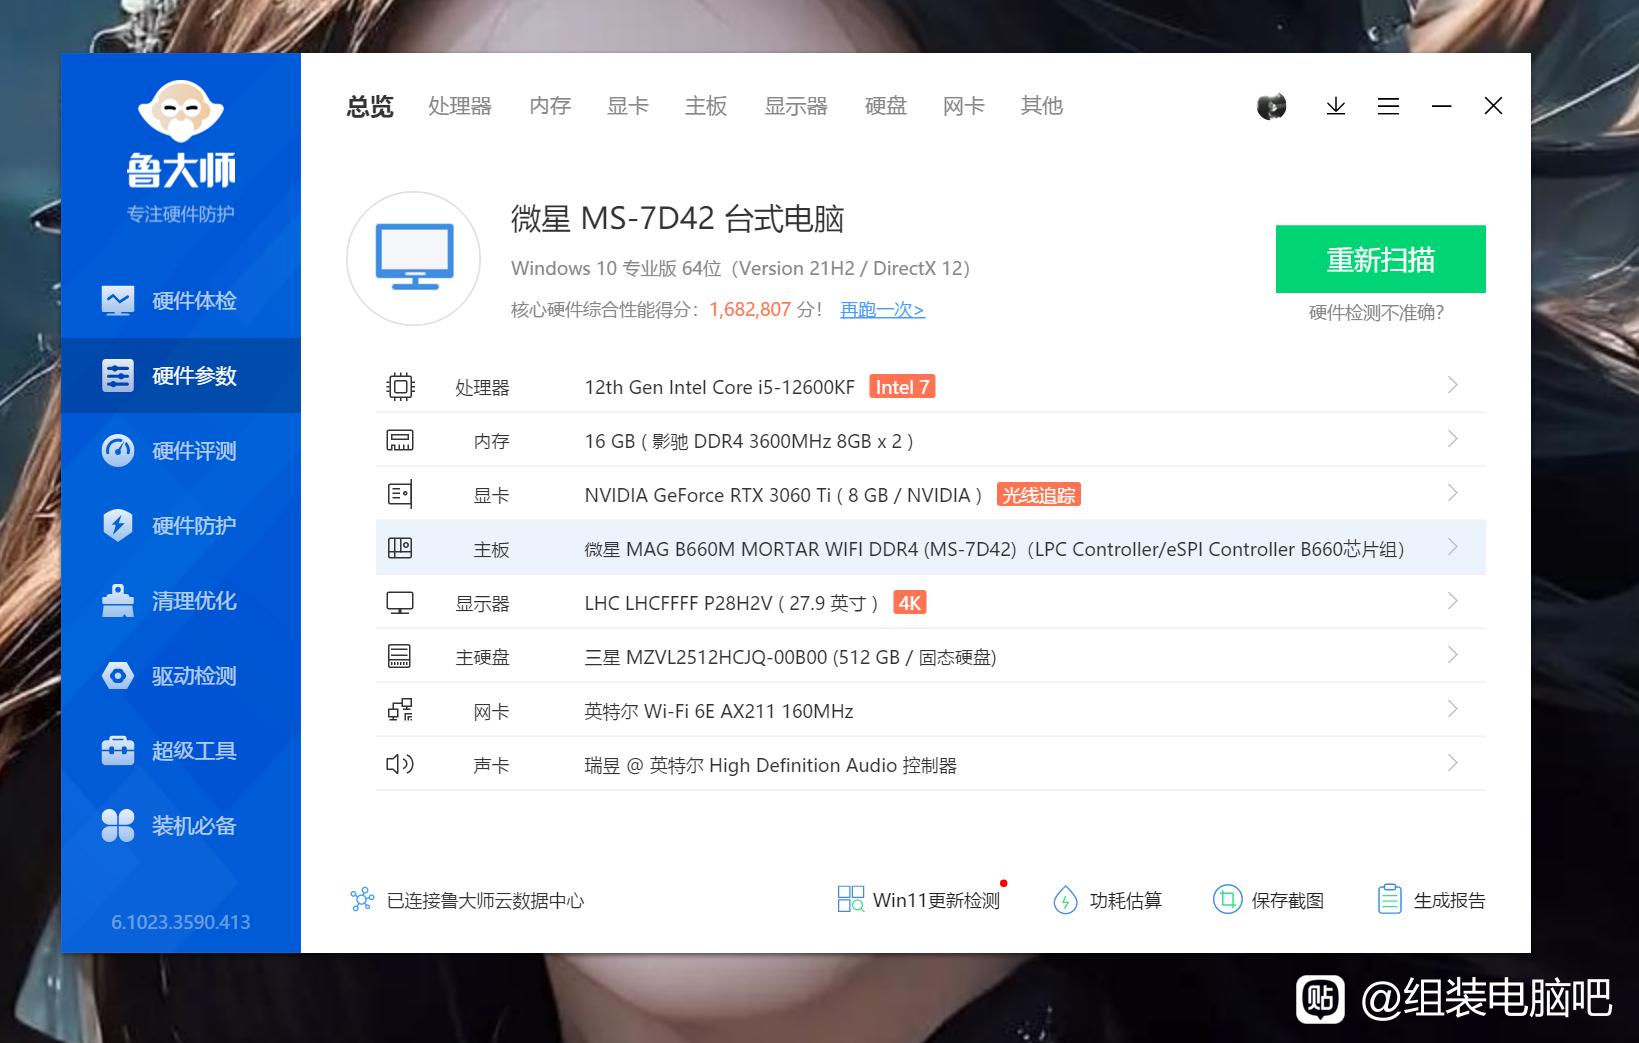Expand the 主硬盘 row chevron
This screenshot has height=1043, width=1639.
1453,655
